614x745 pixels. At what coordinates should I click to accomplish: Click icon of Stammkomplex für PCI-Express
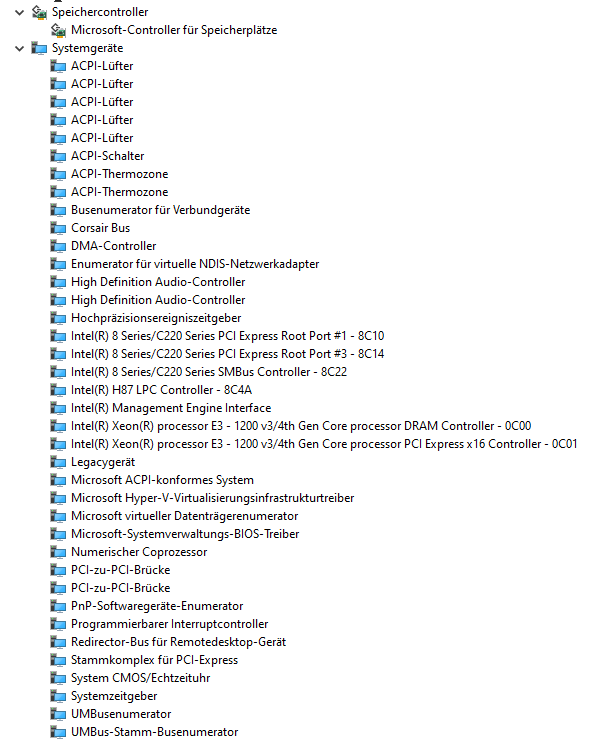58,660
